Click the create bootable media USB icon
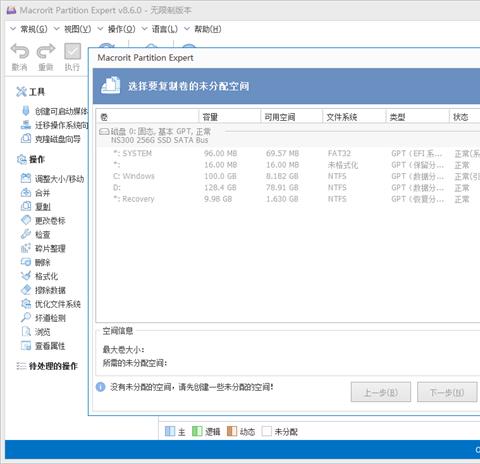 coord(25,111)
